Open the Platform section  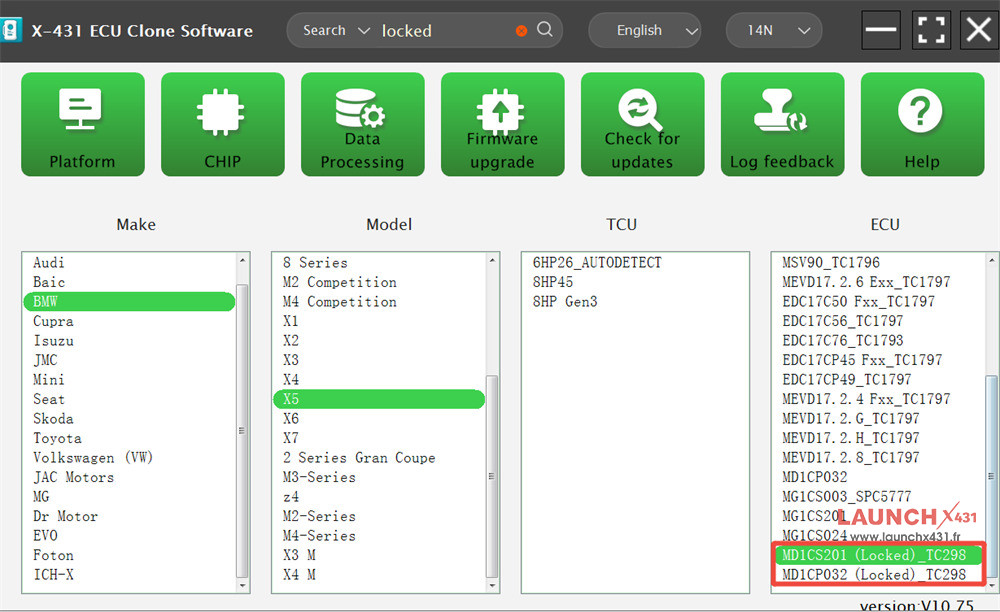[83, 124]
